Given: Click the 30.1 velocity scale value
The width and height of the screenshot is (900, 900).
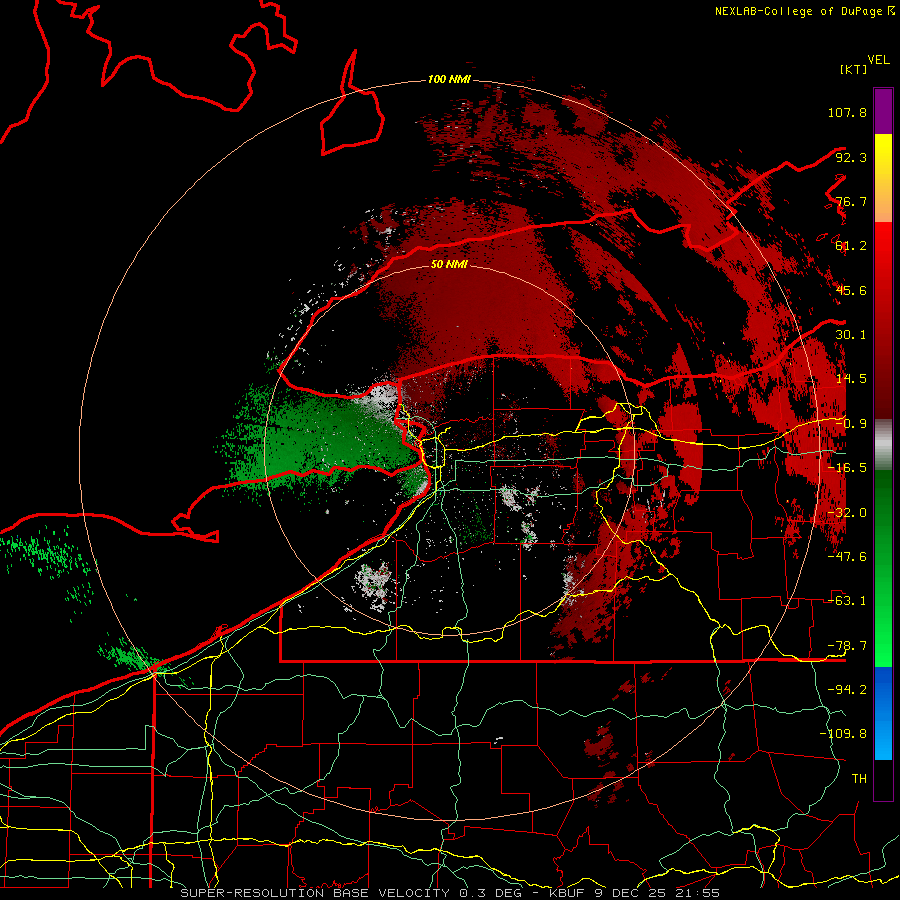Looking at the screenshot, I should point(851,335).
